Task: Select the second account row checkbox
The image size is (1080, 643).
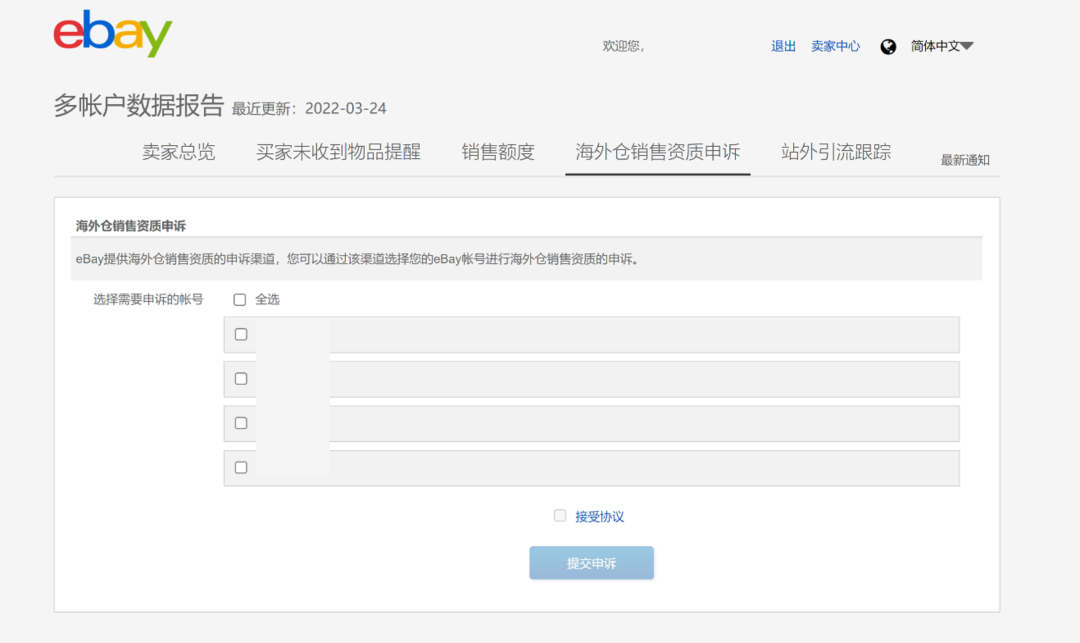Action: pos(241,379)
